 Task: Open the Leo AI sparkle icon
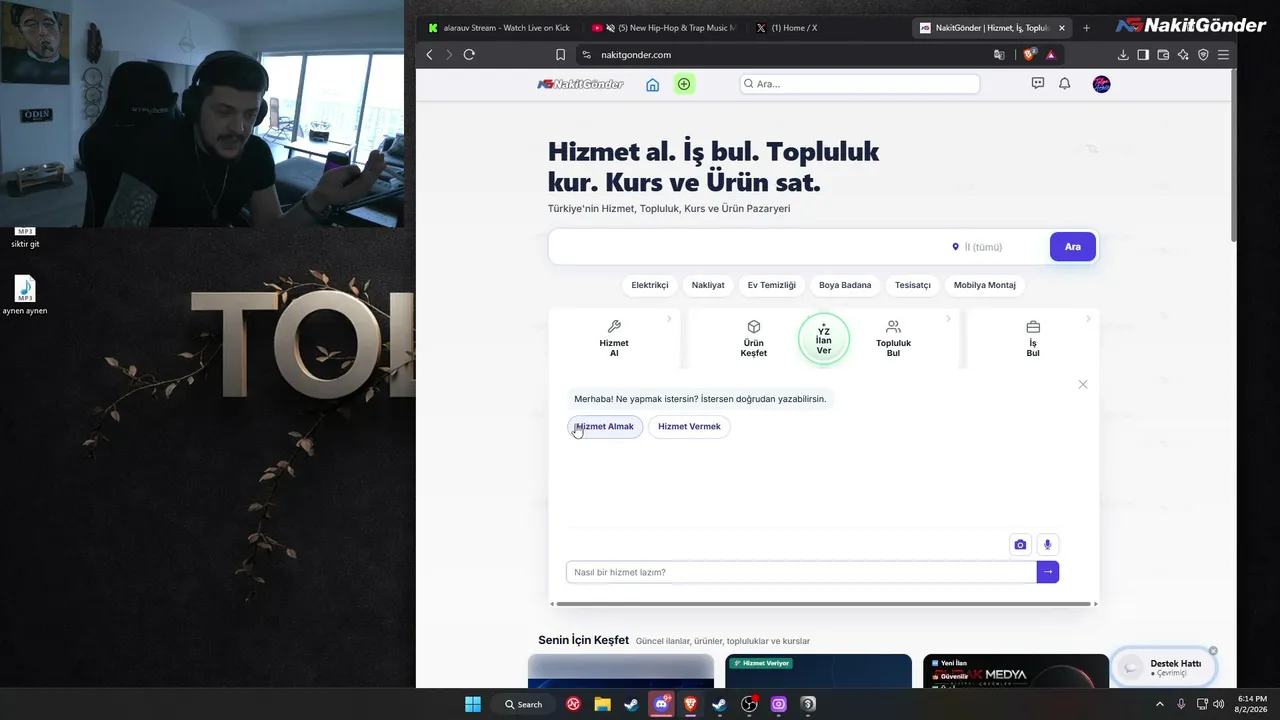pos(1183,55)
